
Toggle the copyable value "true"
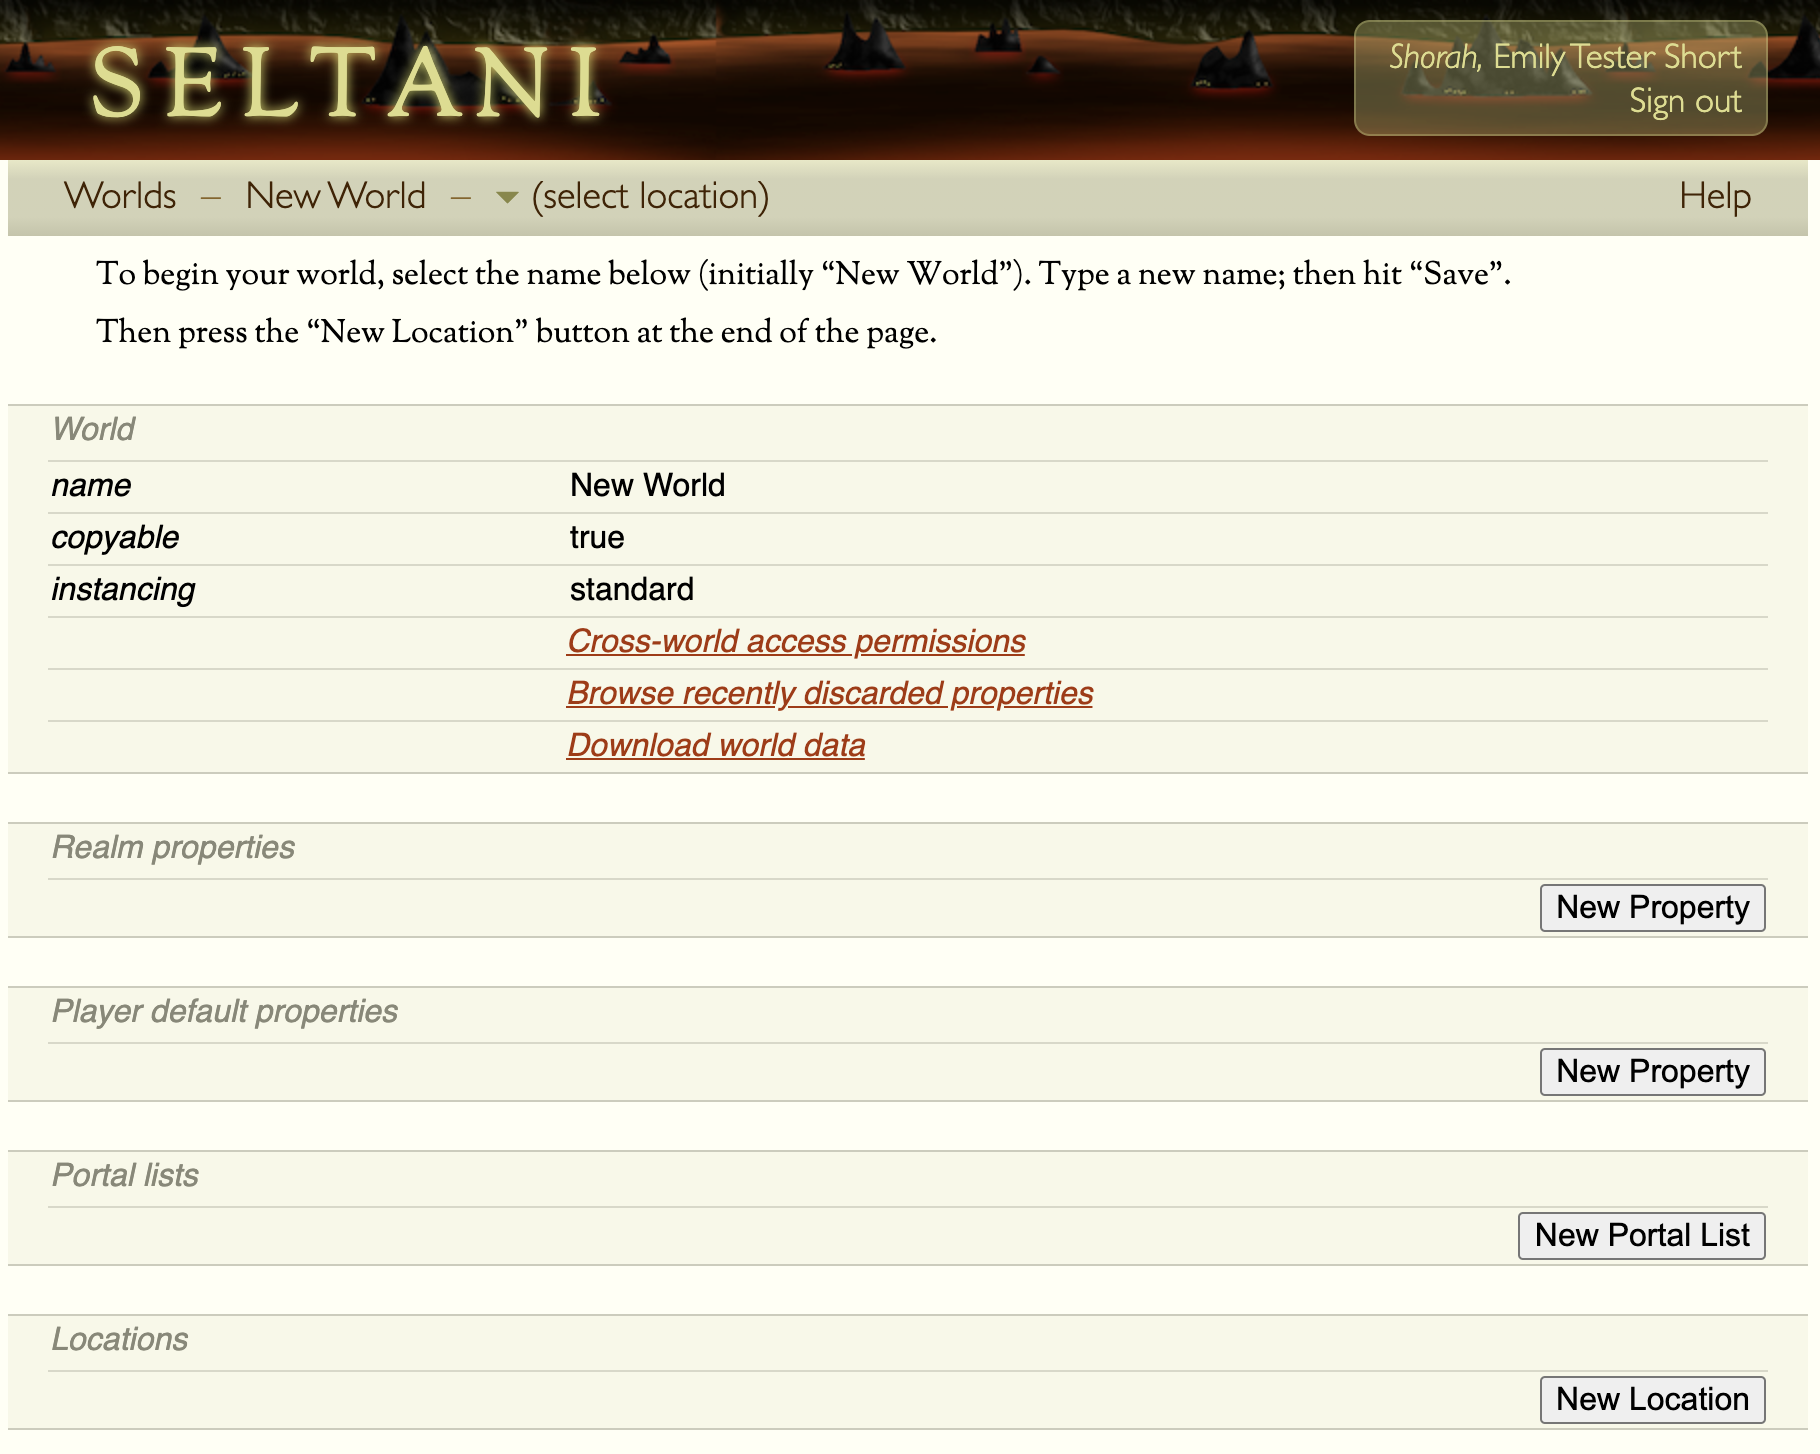(597, 538)
